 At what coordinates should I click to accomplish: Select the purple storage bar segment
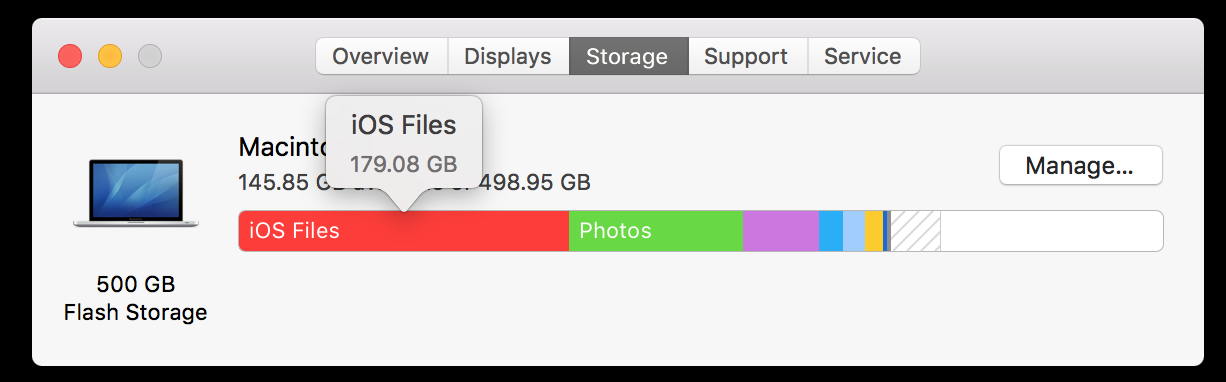click(781, 231)
